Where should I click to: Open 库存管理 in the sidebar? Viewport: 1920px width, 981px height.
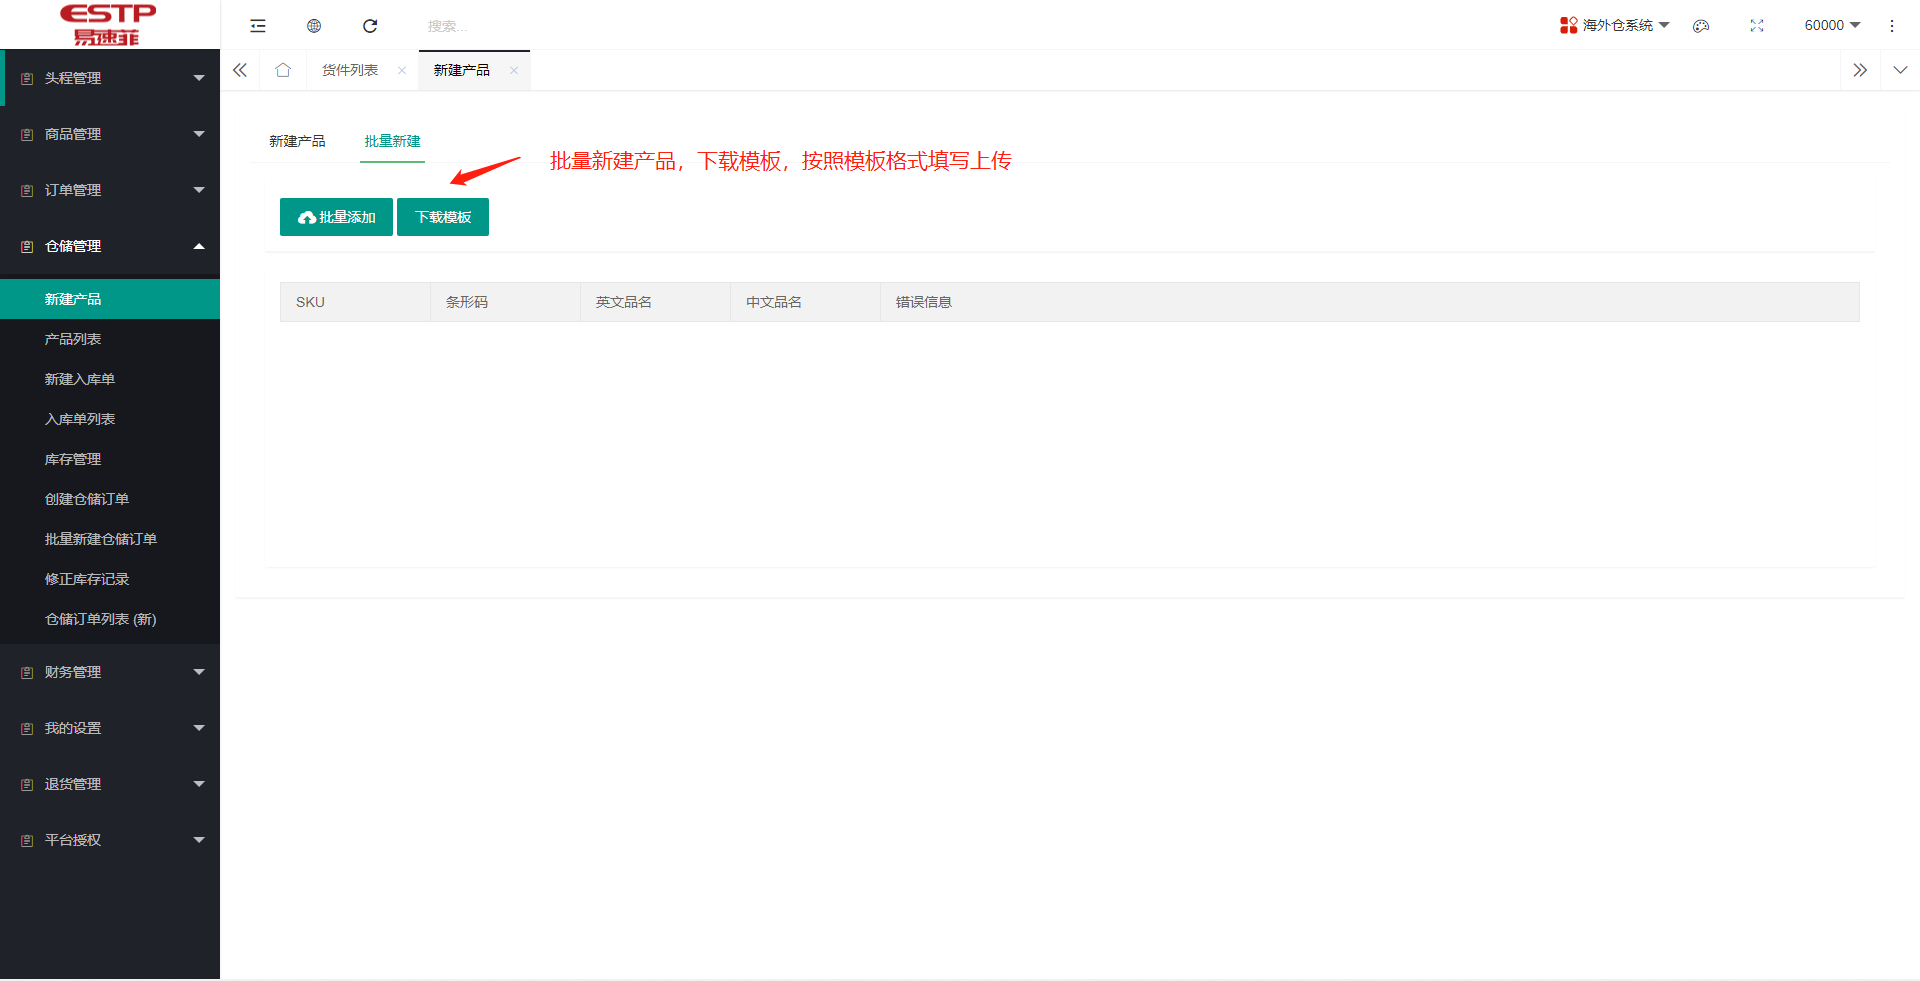coord(110,459)
